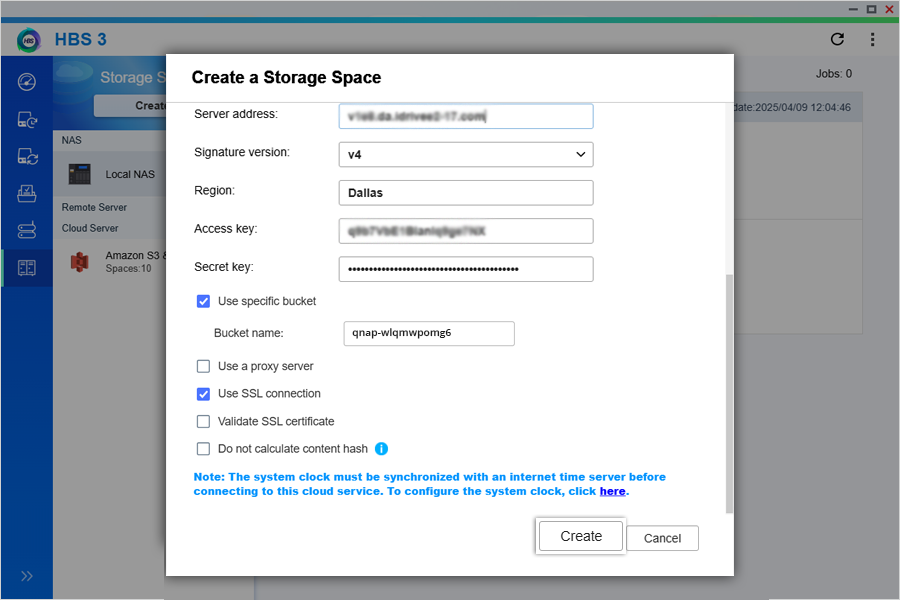Open the Sync sidebar icon
900x600 pixels.
(27, 157)
